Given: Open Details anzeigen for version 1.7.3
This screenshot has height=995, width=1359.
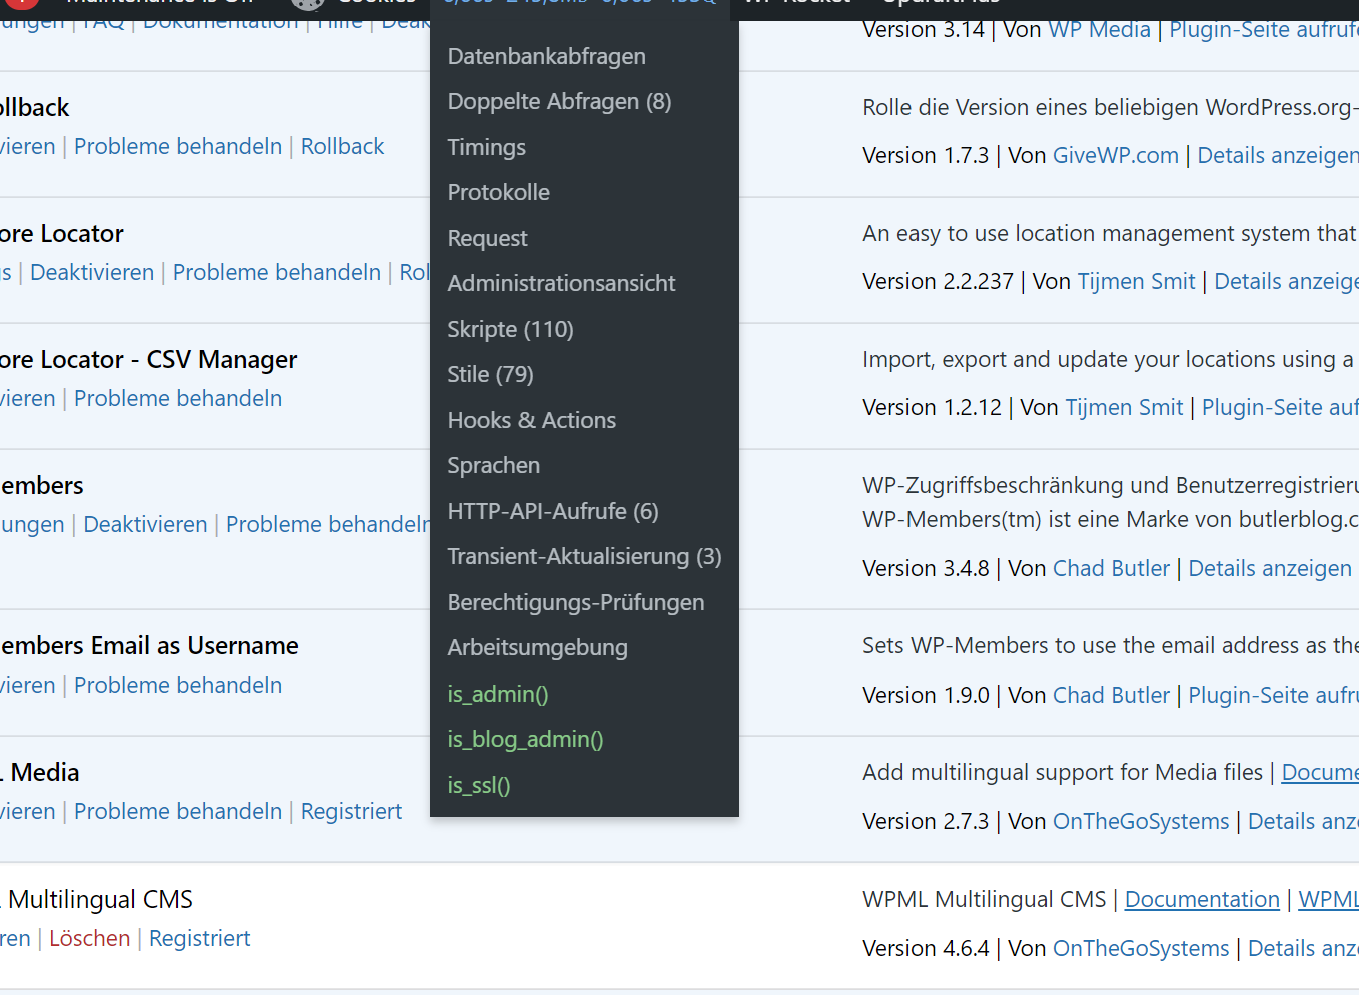Looking at the screenshot, I should pyautogui.click(x=1278, y=155).
